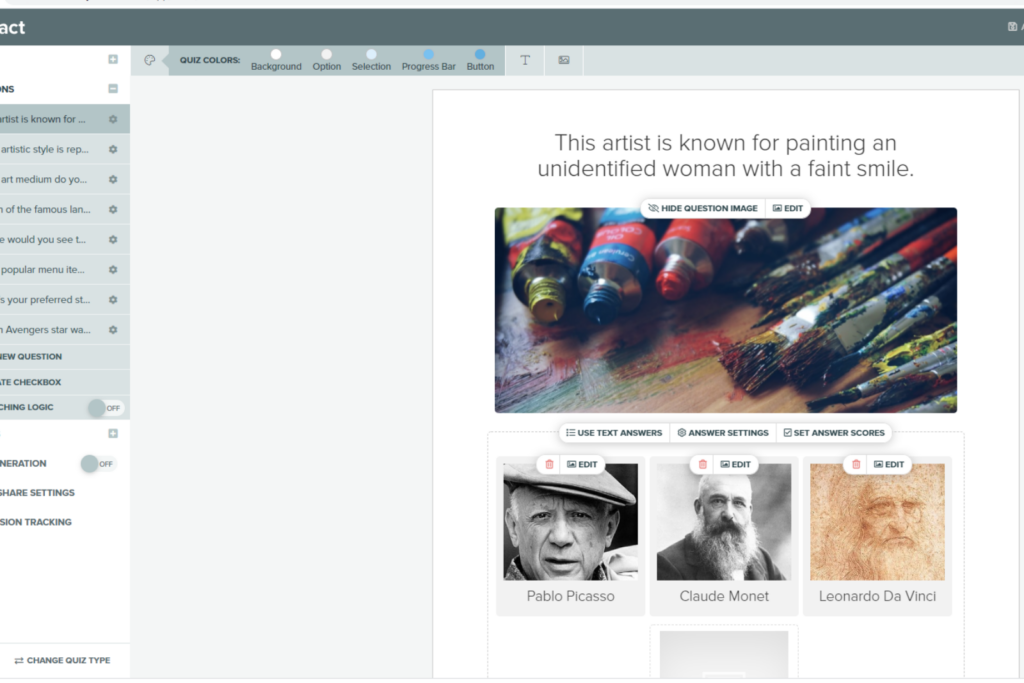Toggle the branching logic switch

click(106, 408)
